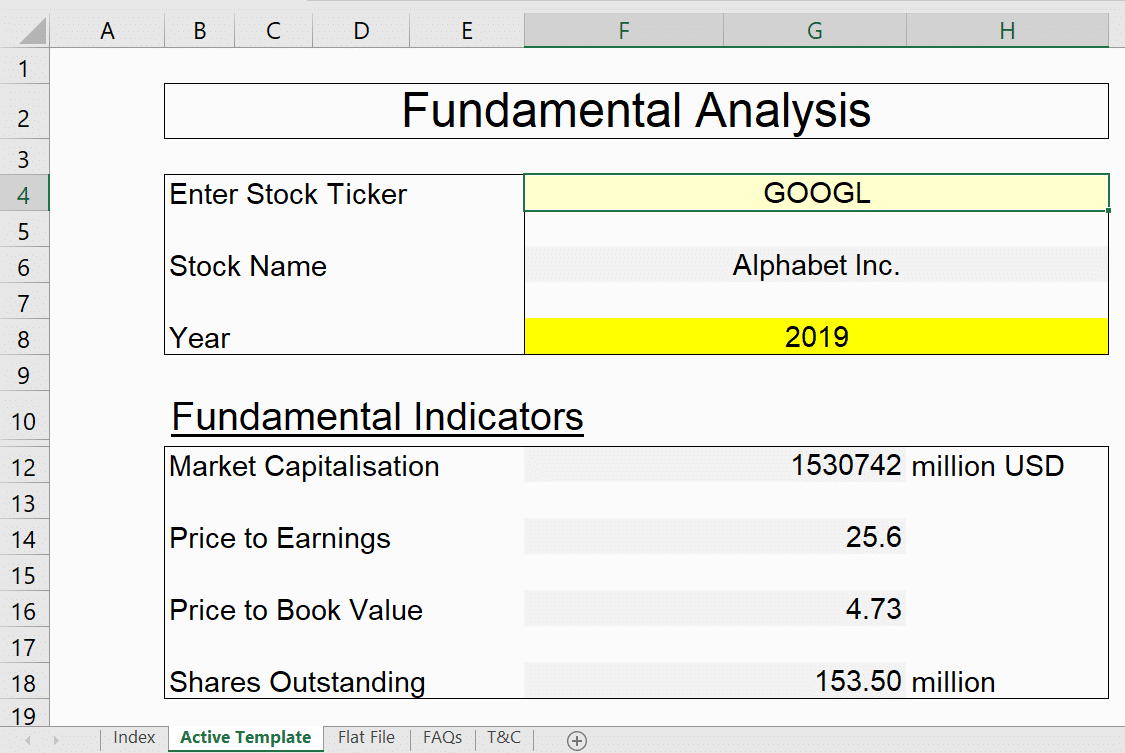1125x753 pixels.
Task: Click the select-all corner triangle
Action: [32, 30]
